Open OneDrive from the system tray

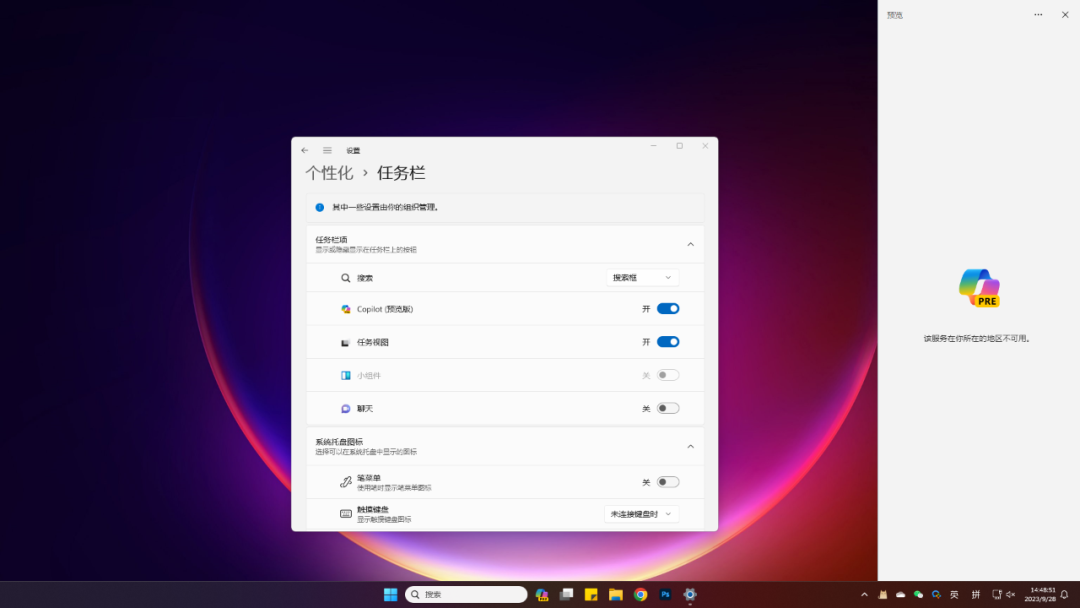click(900, 593)
